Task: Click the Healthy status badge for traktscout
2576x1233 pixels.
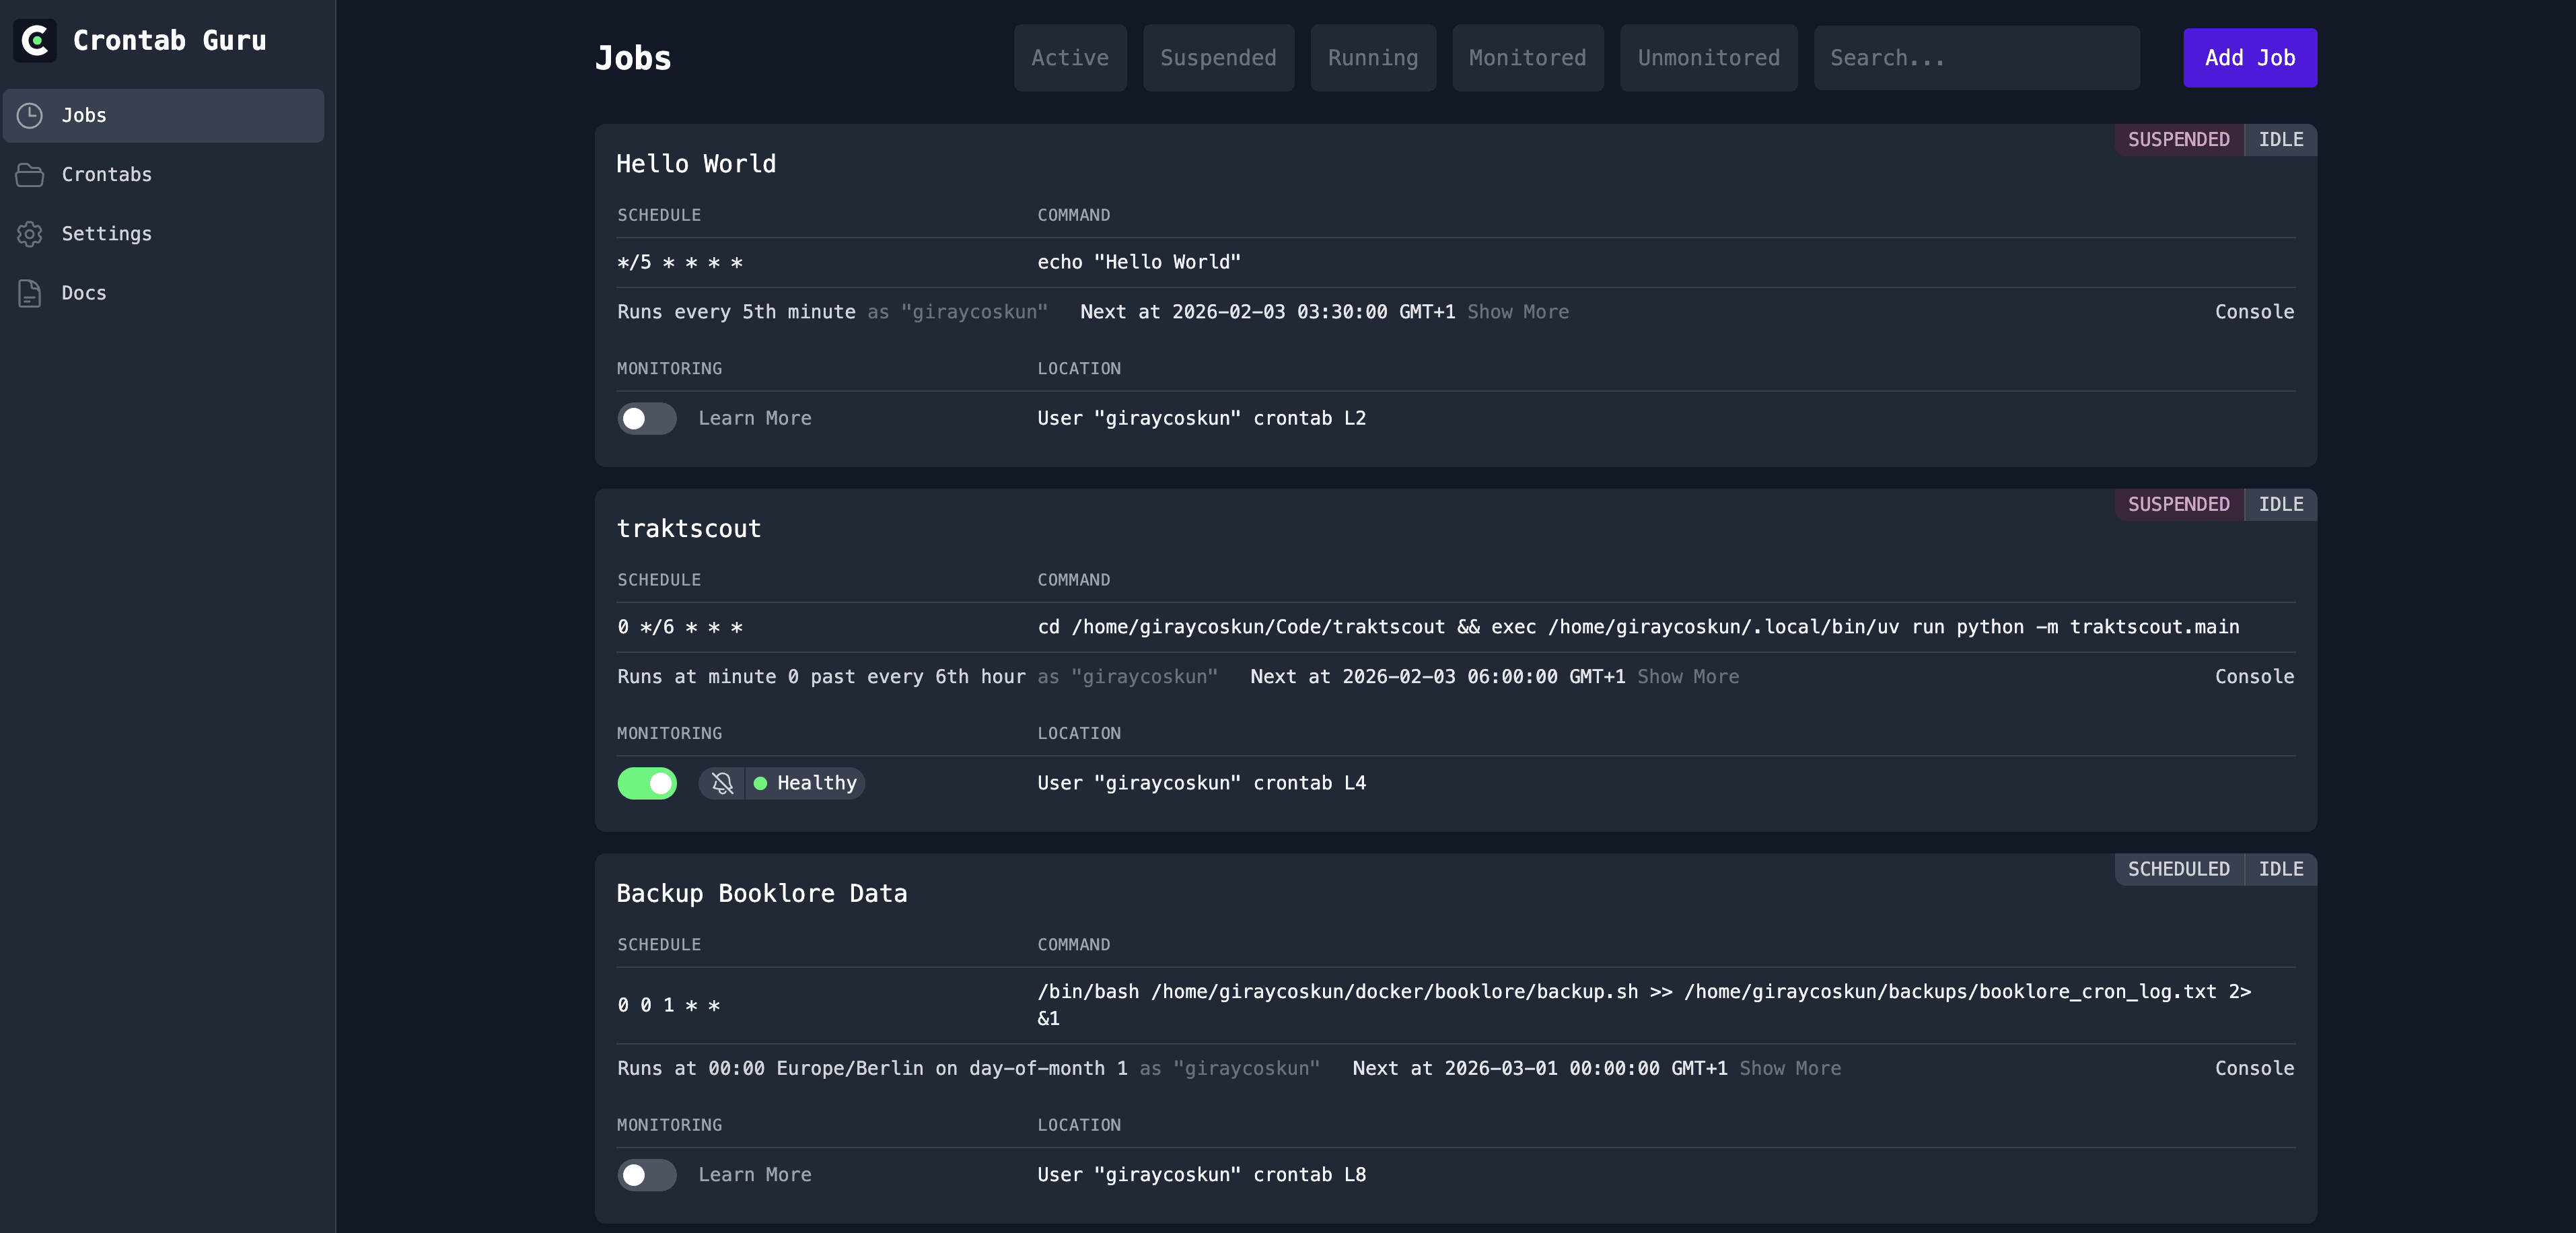Action: [x=806, y=783]
